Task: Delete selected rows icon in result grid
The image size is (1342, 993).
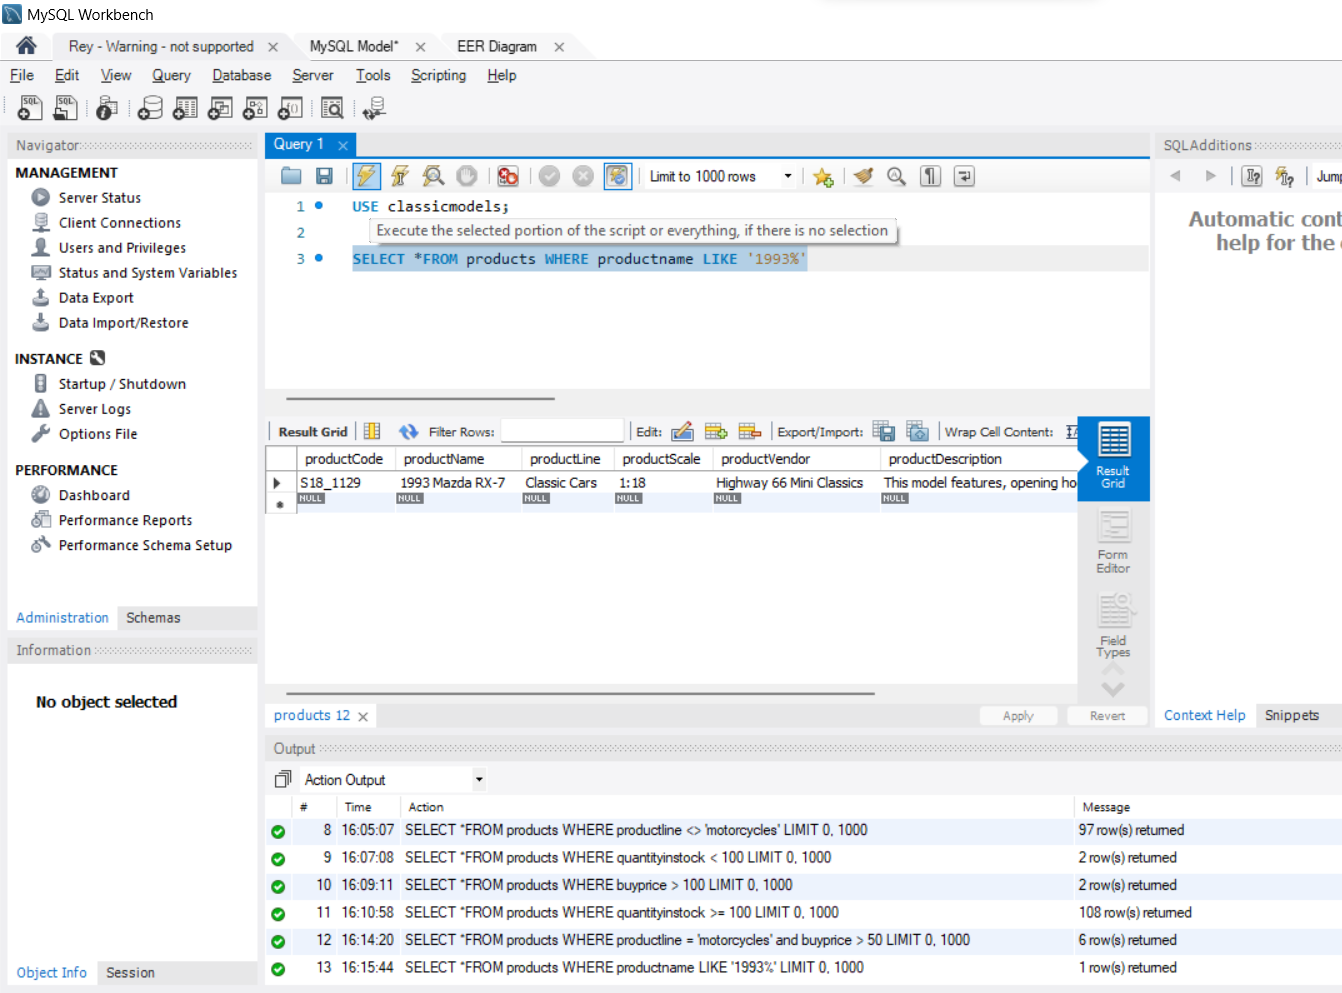Action: coord(750,431)
